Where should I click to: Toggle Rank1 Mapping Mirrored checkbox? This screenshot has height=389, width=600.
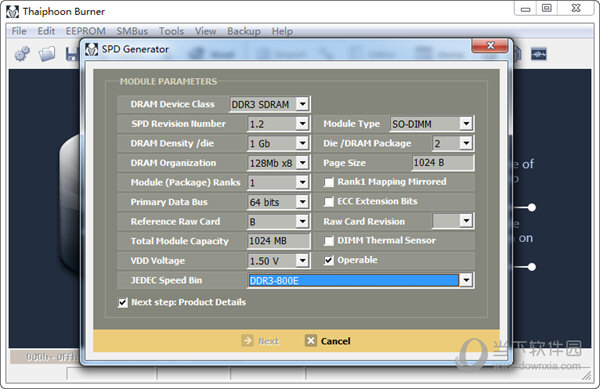(329, 182)
